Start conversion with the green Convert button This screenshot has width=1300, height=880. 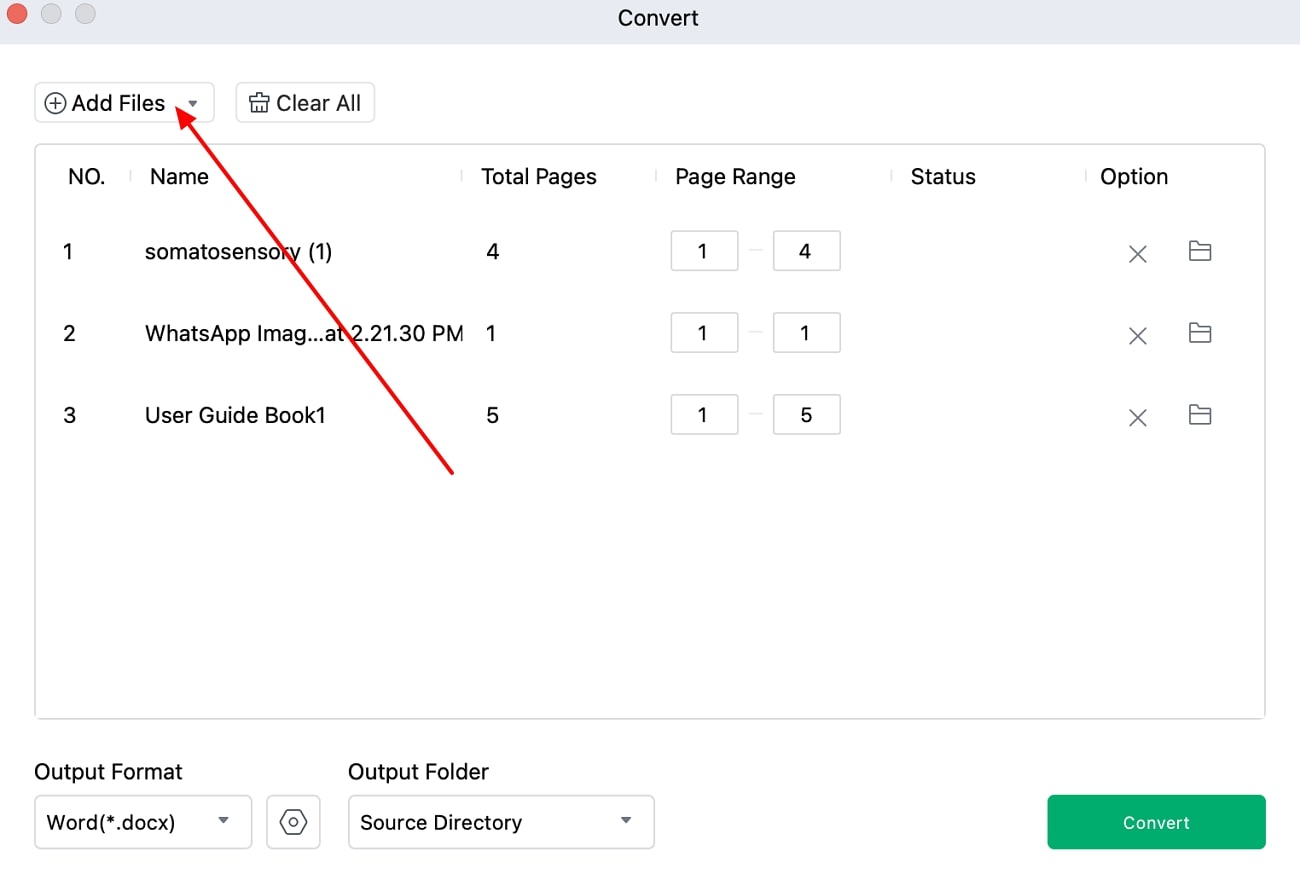[1156, 822]
